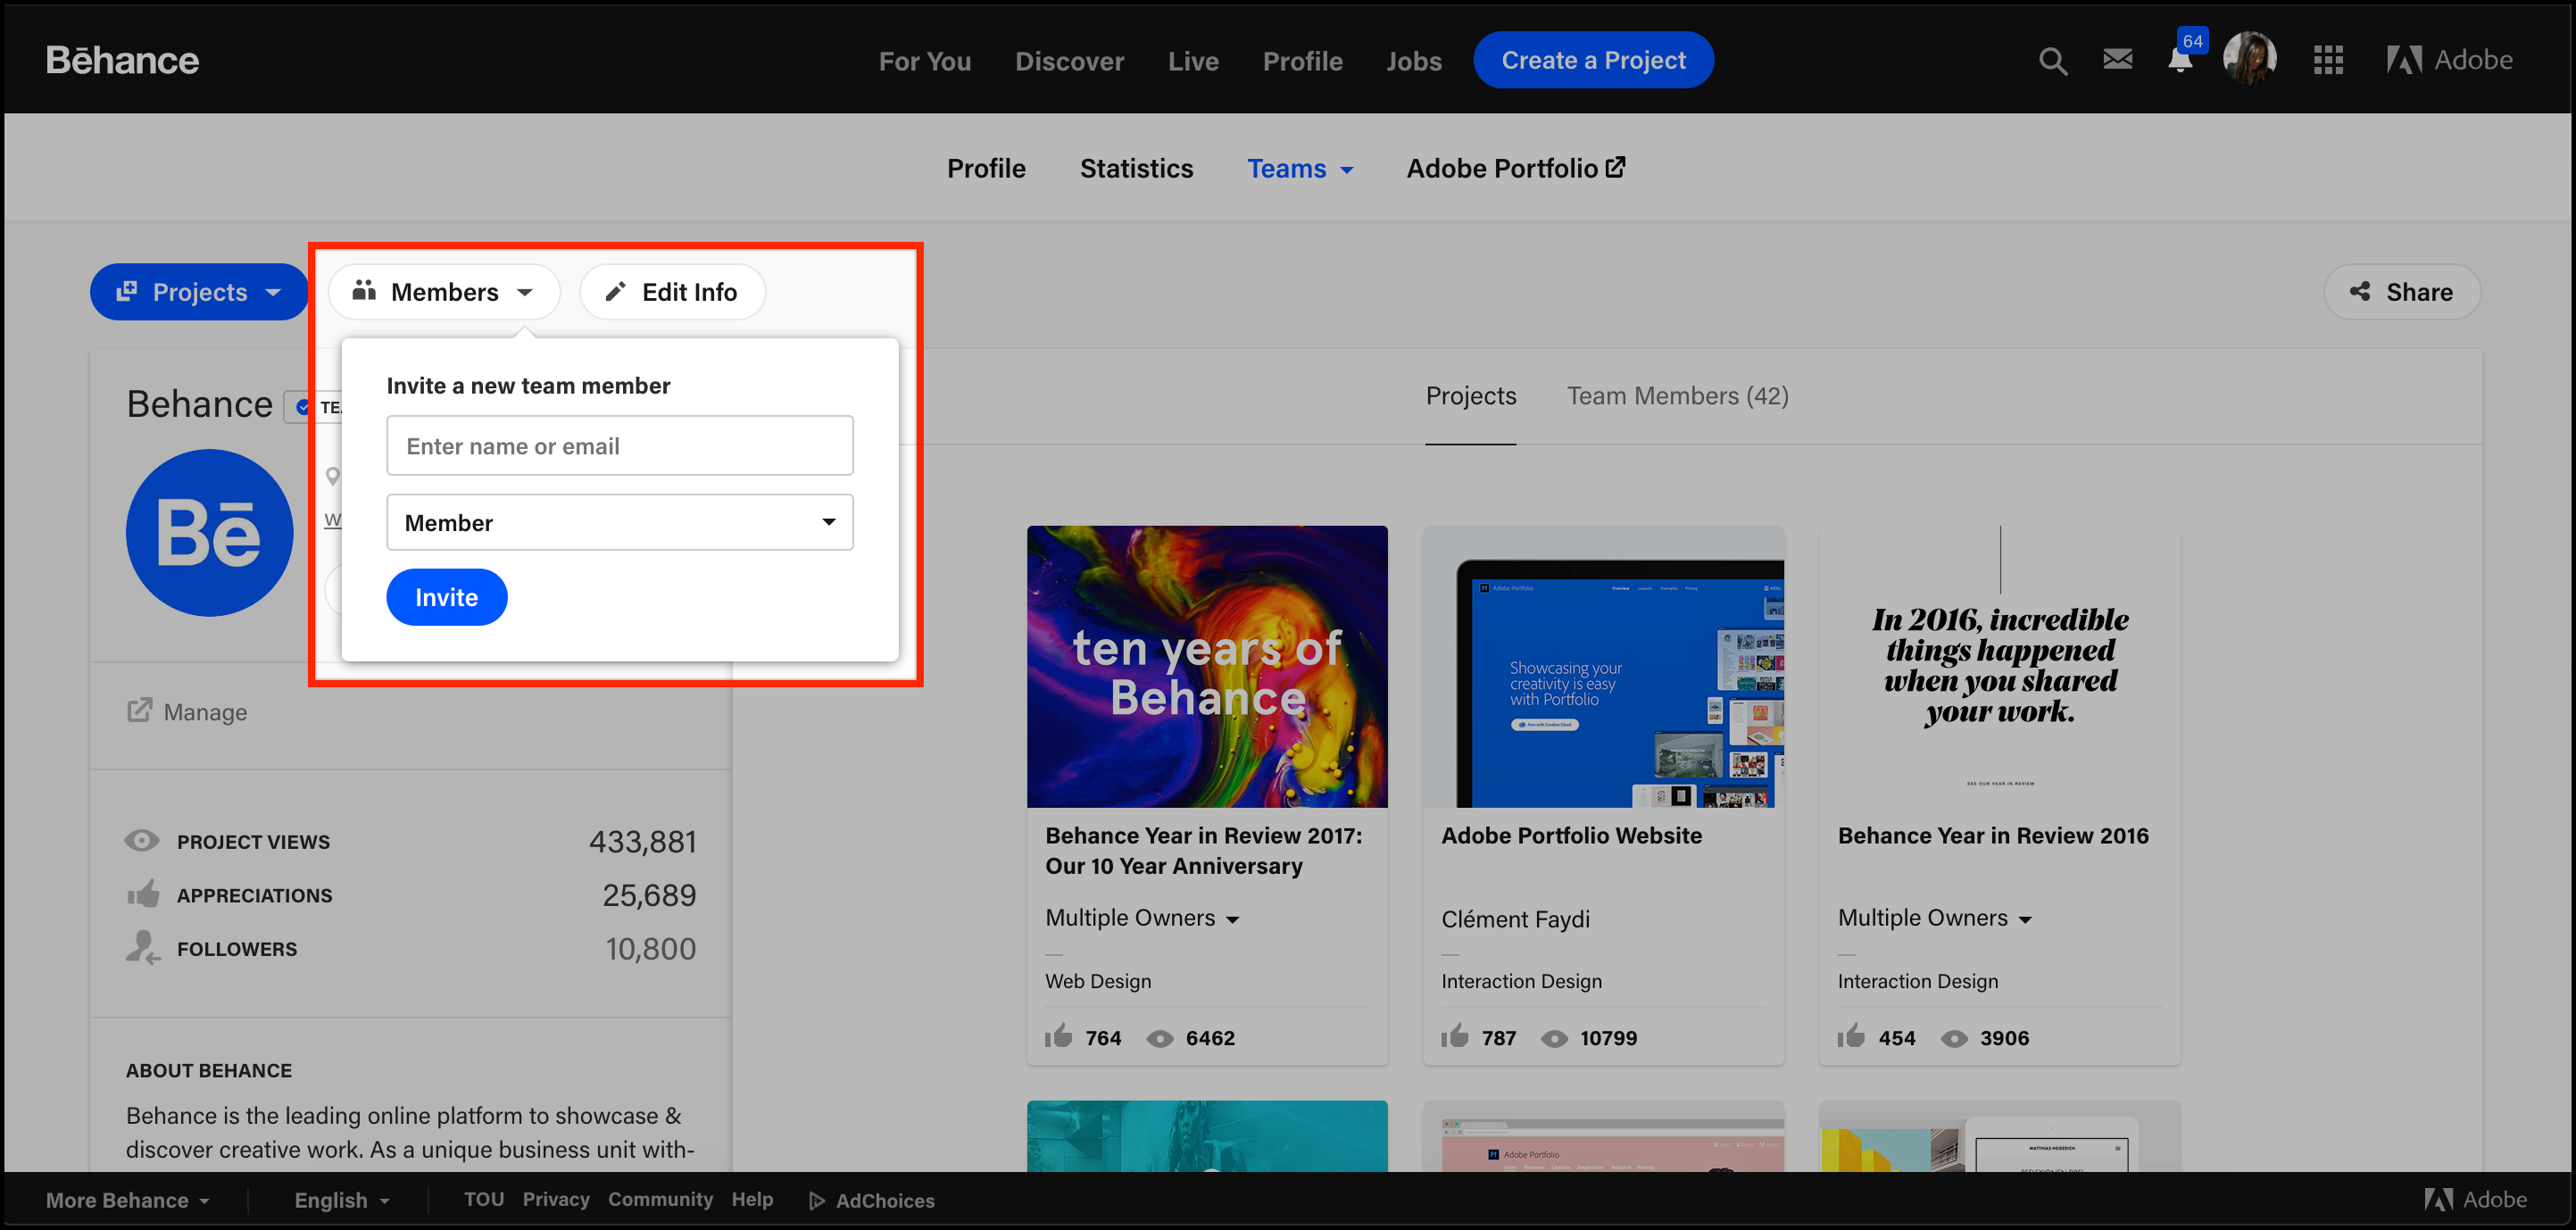Viewport: 2576px width, 1230px height.
Task: Click the Clément Faydi owner name
Action: [x=1515, y=919]
